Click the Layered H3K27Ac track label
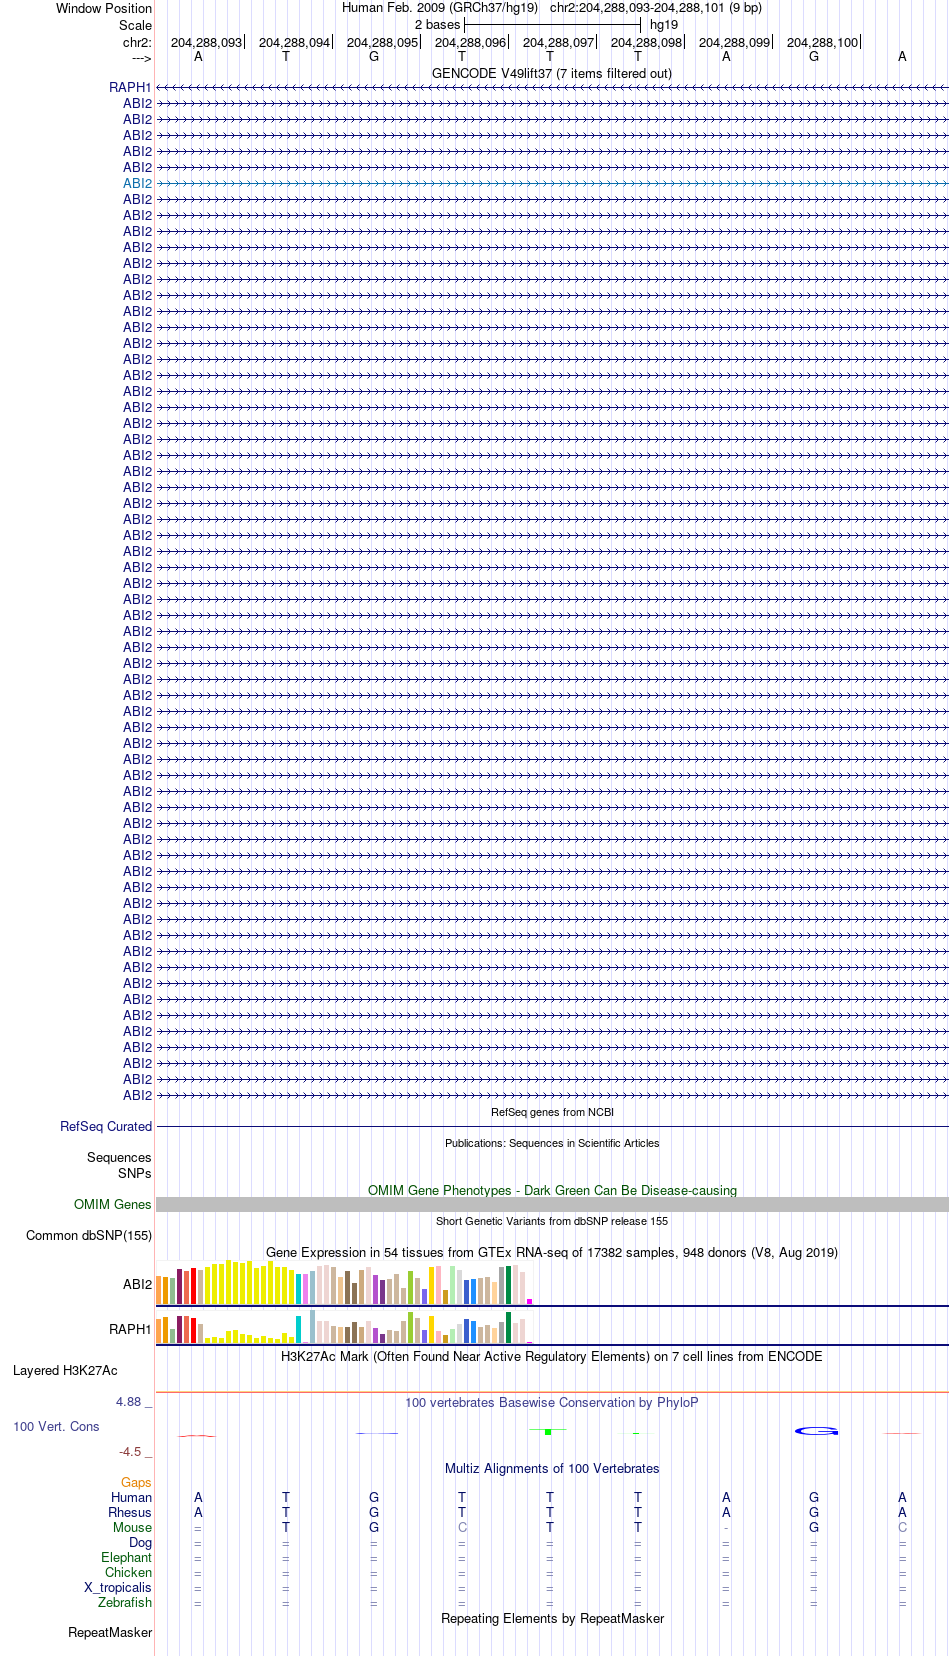The width and height of the screenshot is (950, 1656). coord(65,1370)
